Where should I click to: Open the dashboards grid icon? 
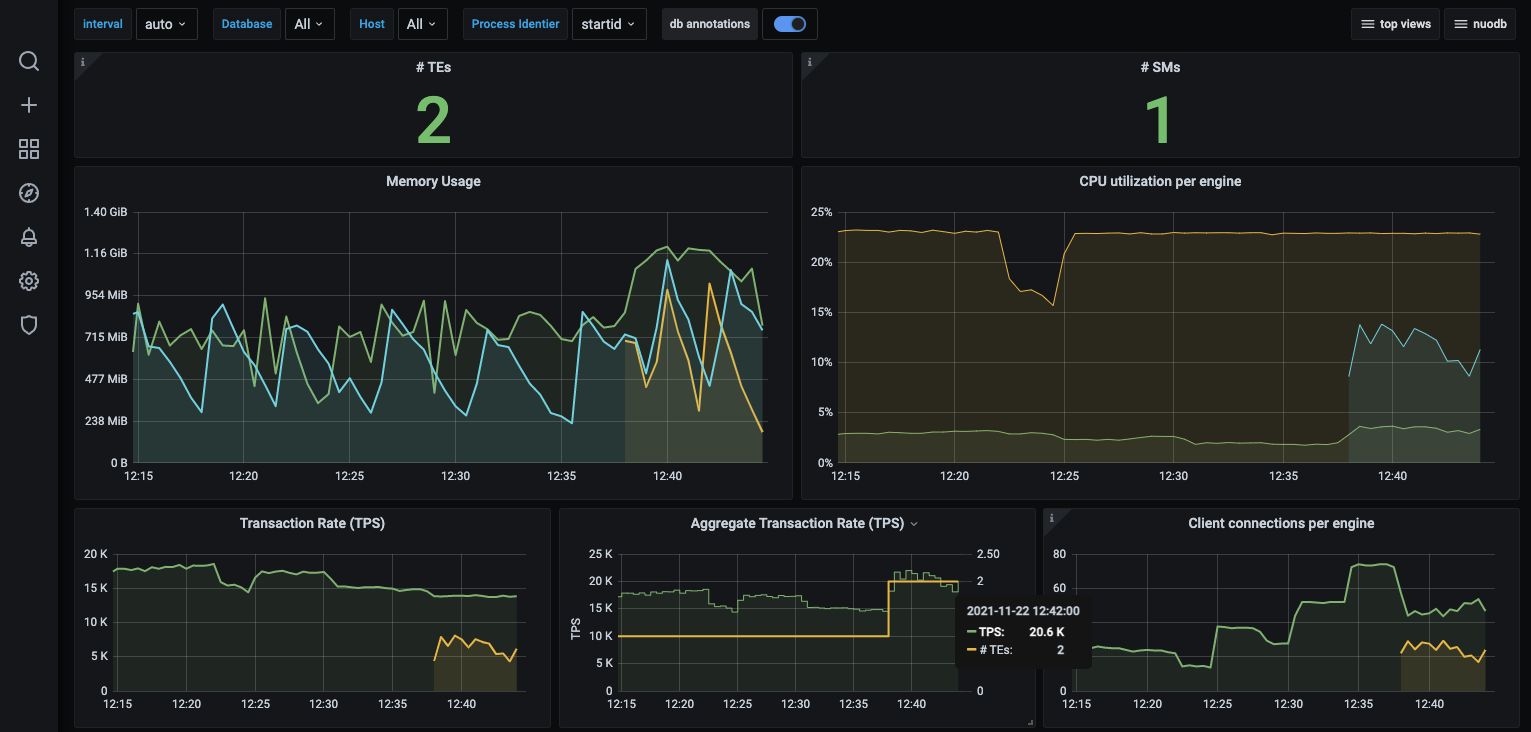(x=29, y=150)
